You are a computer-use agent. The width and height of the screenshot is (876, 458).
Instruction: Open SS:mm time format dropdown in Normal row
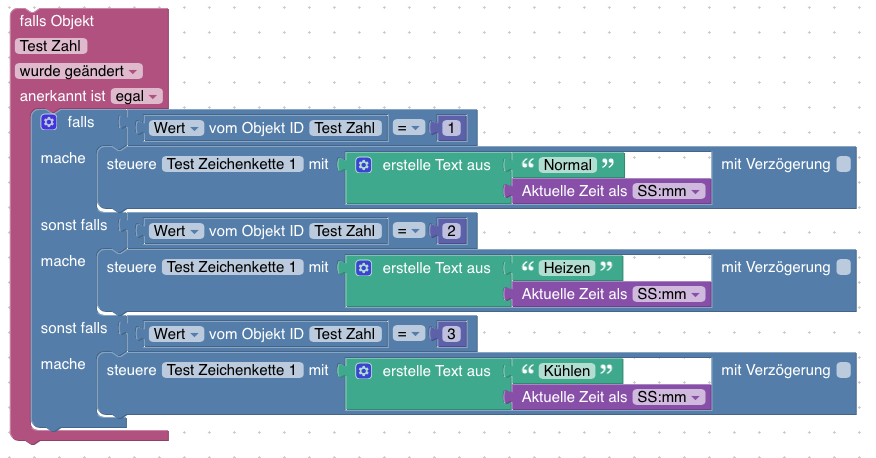pos(669,191)
